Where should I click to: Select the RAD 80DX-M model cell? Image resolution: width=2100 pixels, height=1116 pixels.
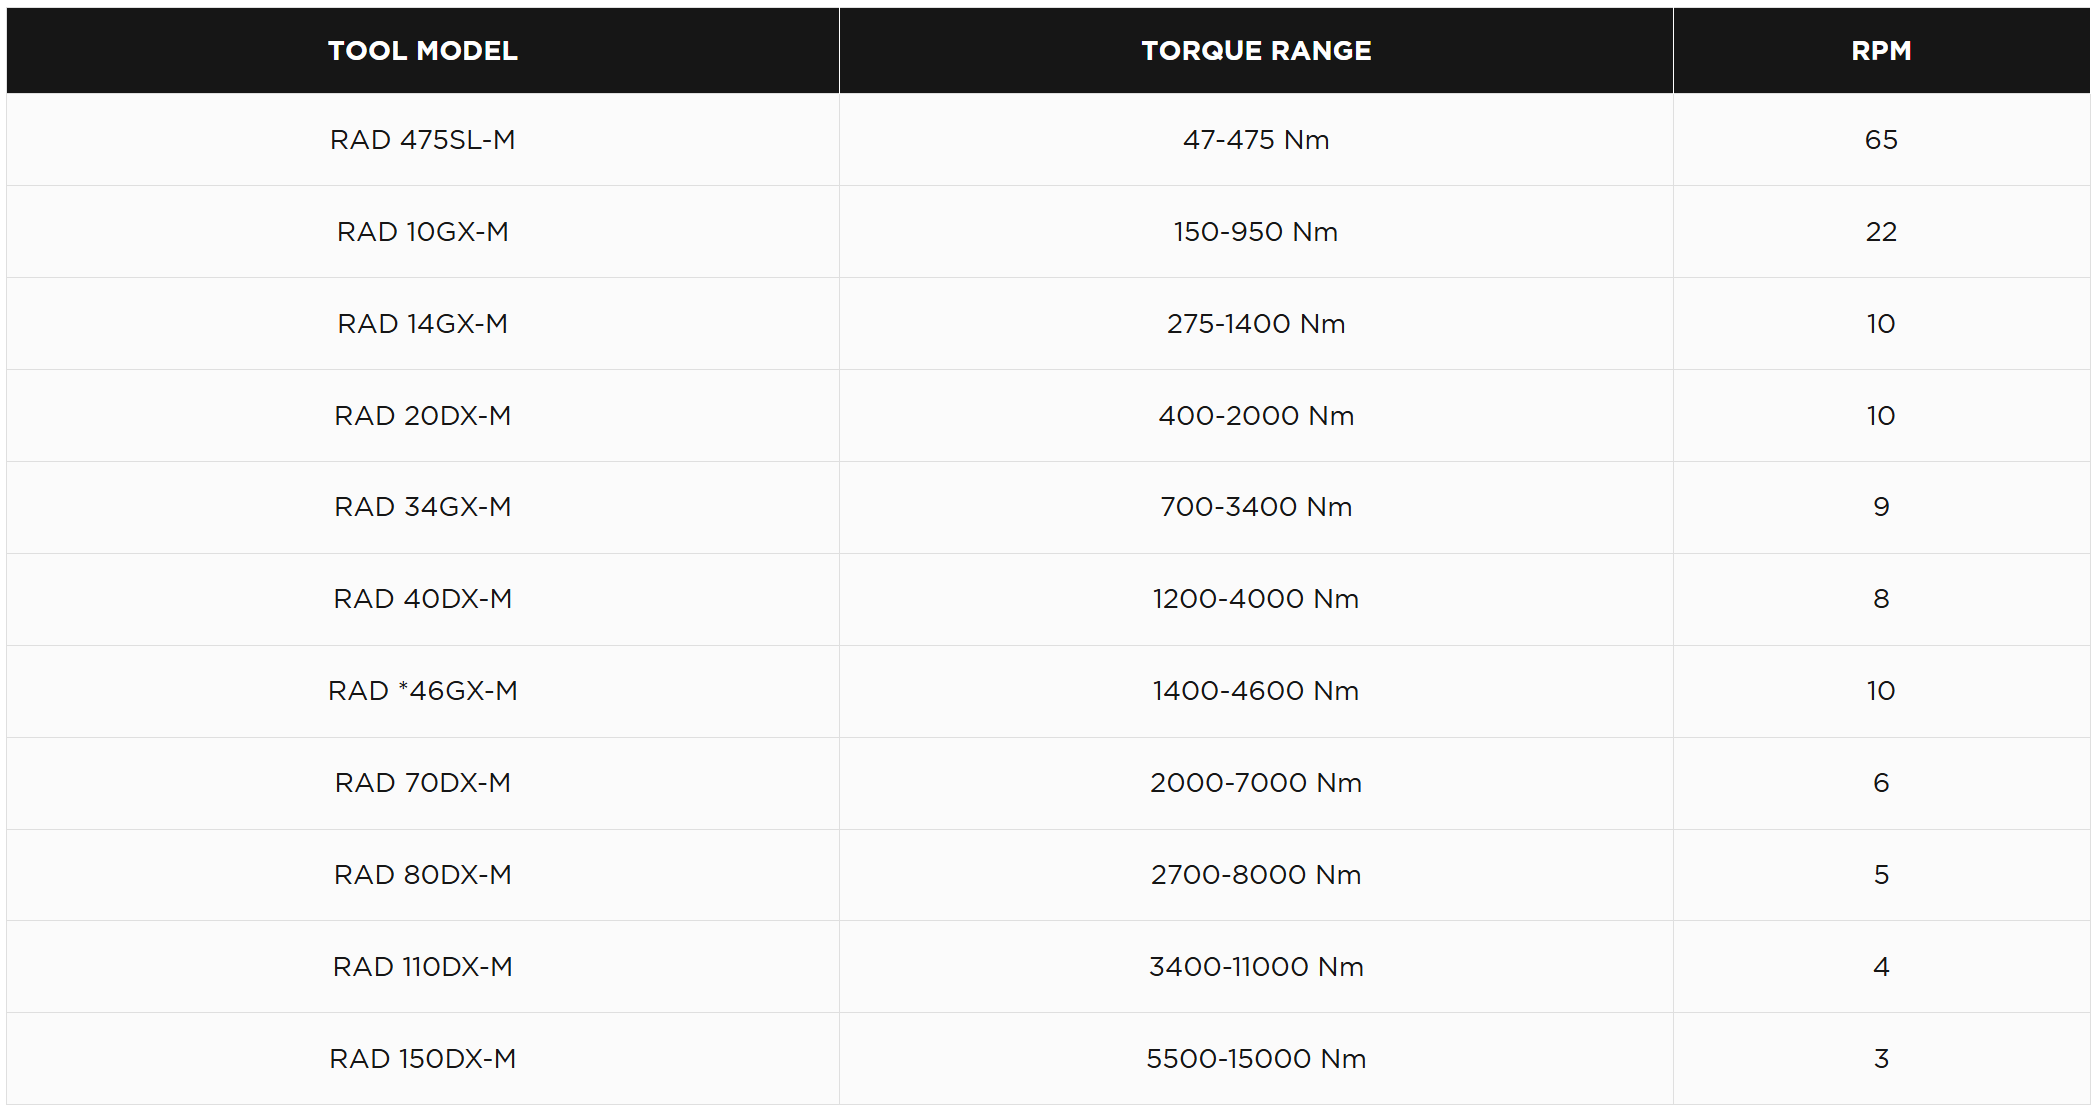(x=423, y=875)
